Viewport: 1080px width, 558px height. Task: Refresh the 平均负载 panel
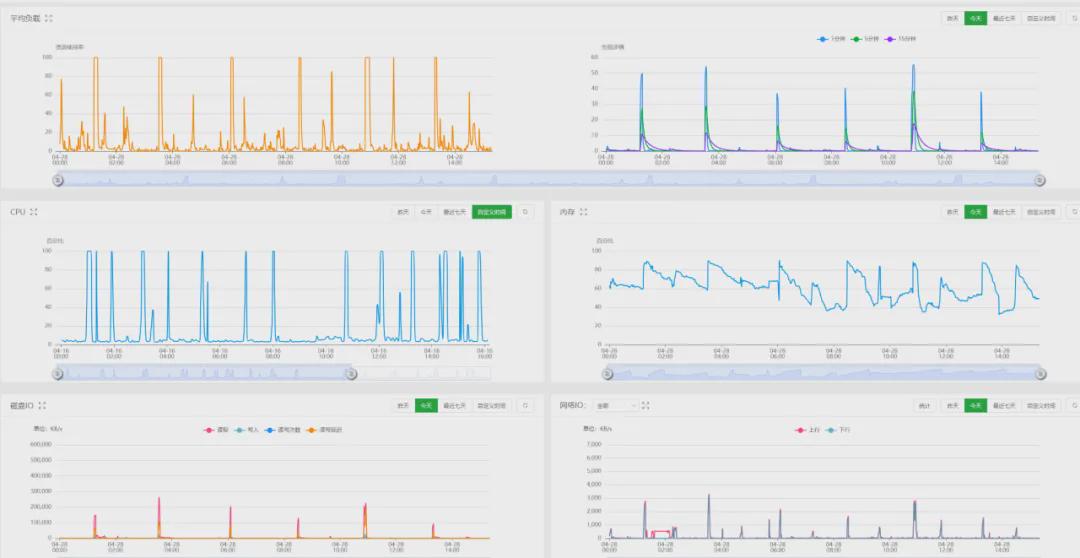[1073, 19]
